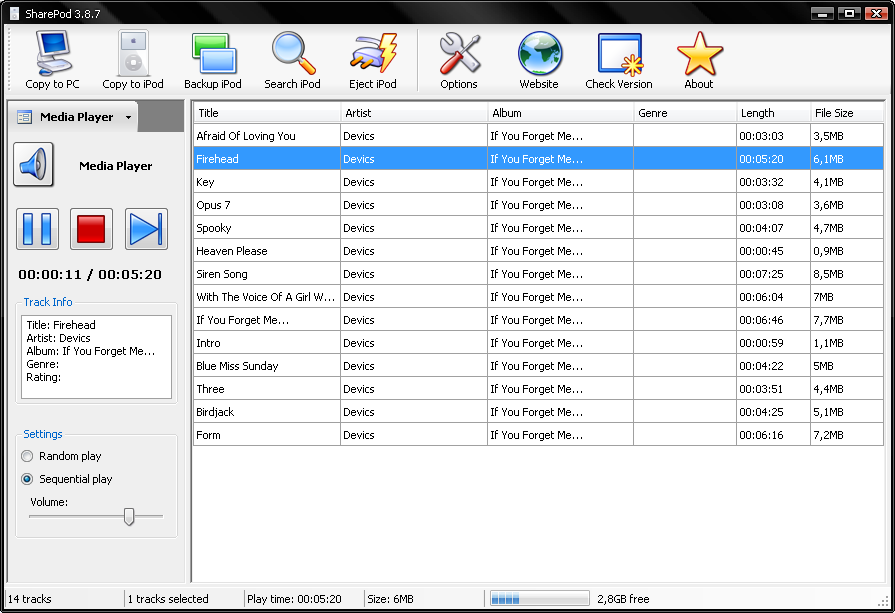This screenshot has width=895, height=613.
Task: Click the 8,5MB file size cell
Action: 847,274
